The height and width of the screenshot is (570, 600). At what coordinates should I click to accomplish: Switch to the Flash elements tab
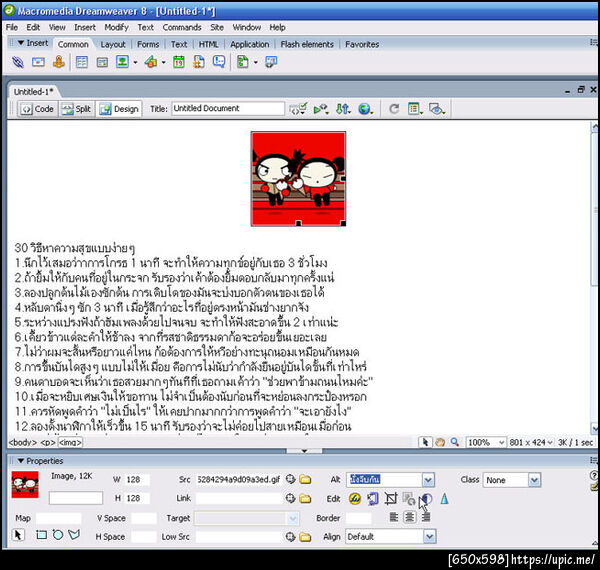tap(307, 44)
